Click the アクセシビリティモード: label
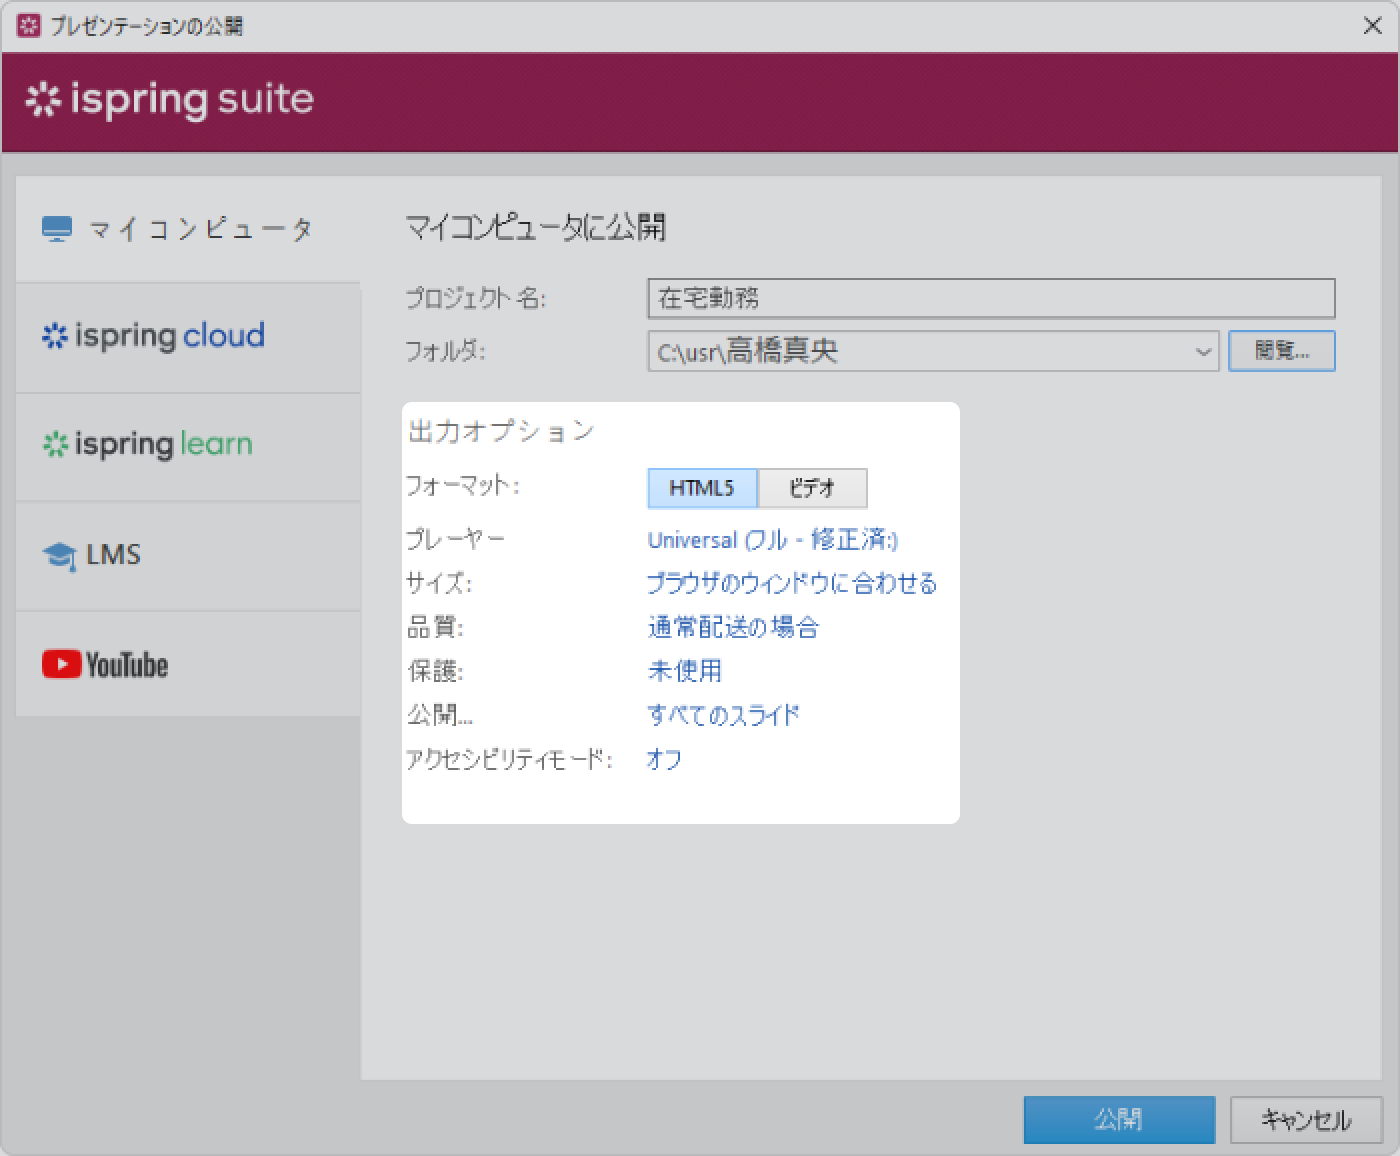This screenshot has width=1400, height=1156. pyautogui.click(x=509, y=759)
